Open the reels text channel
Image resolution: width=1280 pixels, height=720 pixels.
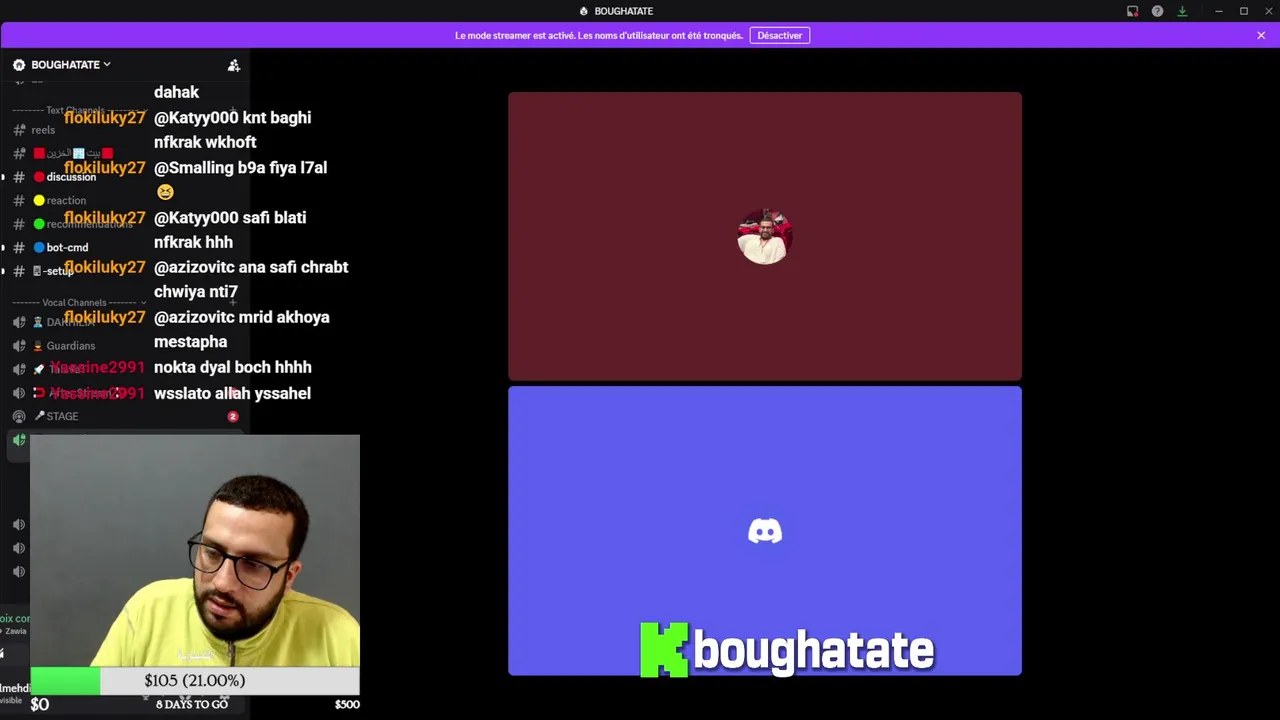(42, 130)
